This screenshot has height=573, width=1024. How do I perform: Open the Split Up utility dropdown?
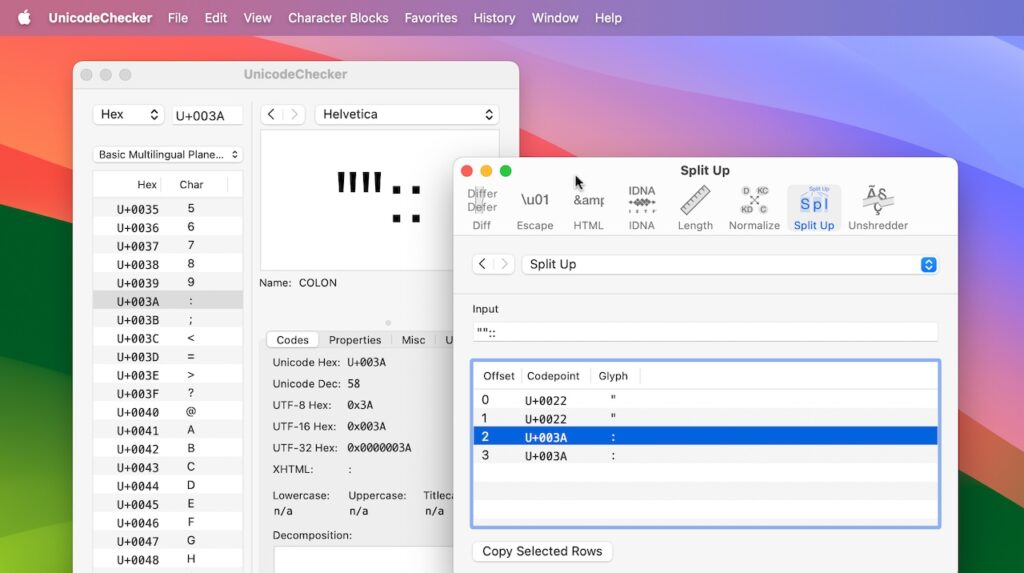pos(729,264)
